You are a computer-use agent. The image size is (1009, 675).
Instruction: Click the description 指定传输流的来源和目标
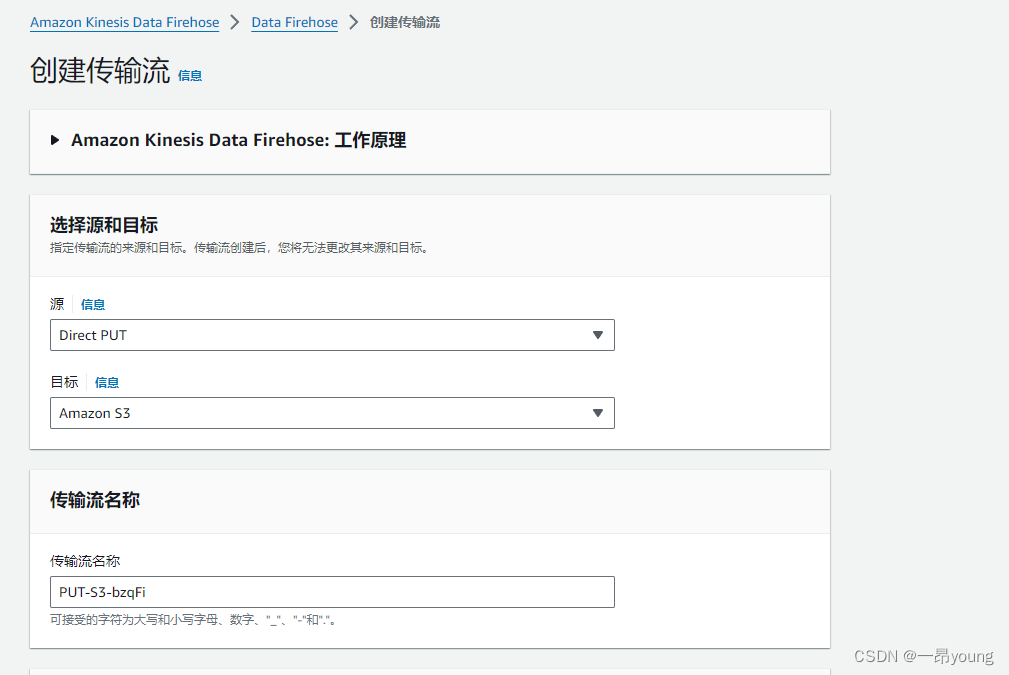pos(239,248)
